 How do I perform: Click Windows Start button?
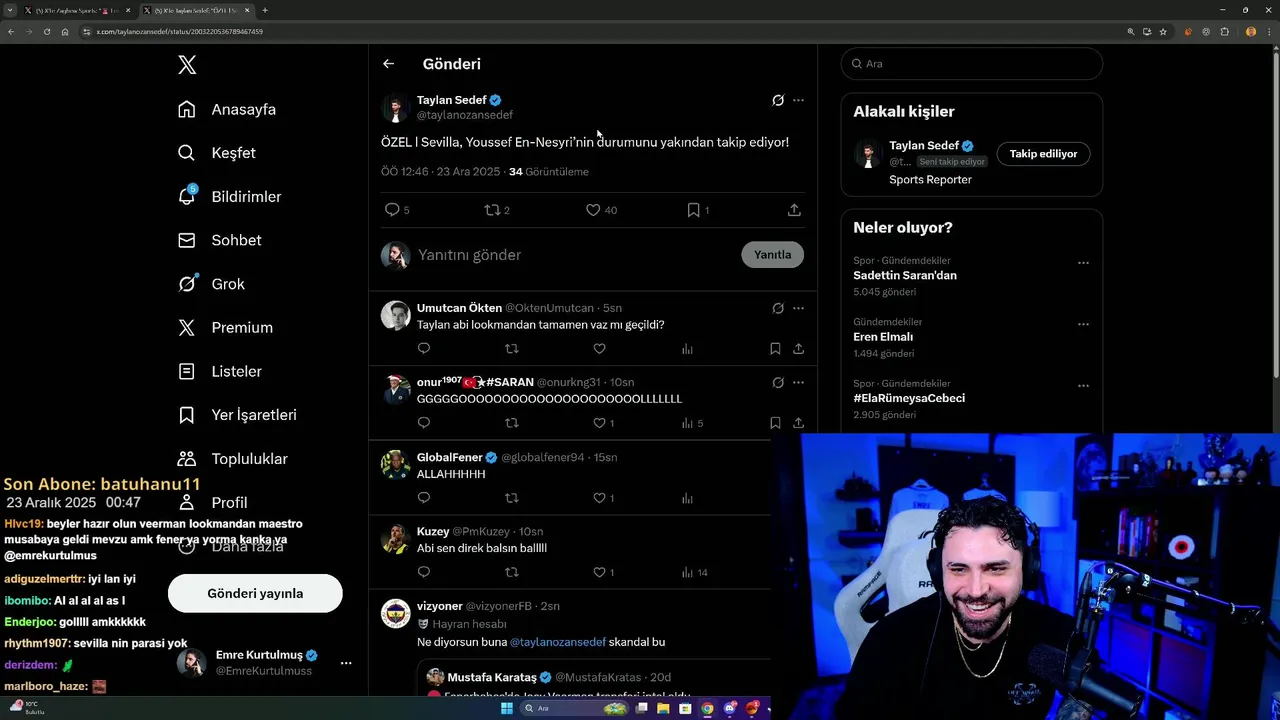point(507,708)
